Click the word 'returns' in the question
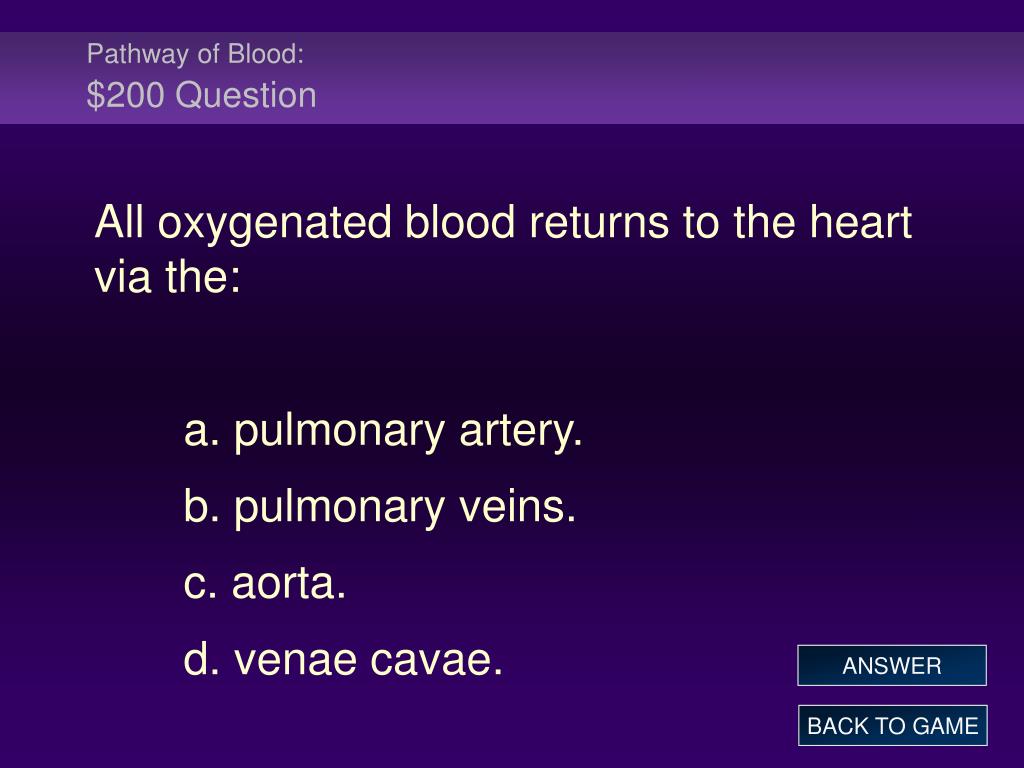 (599, 223)
